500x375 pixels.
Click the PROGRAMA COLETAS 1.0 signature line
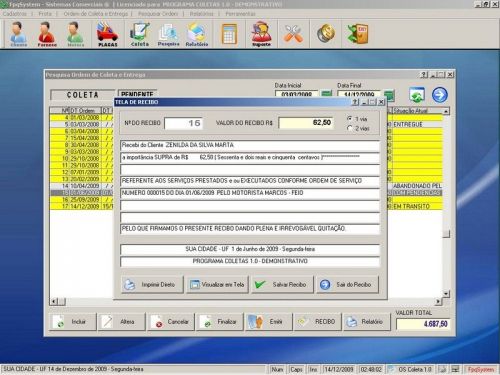250,261
